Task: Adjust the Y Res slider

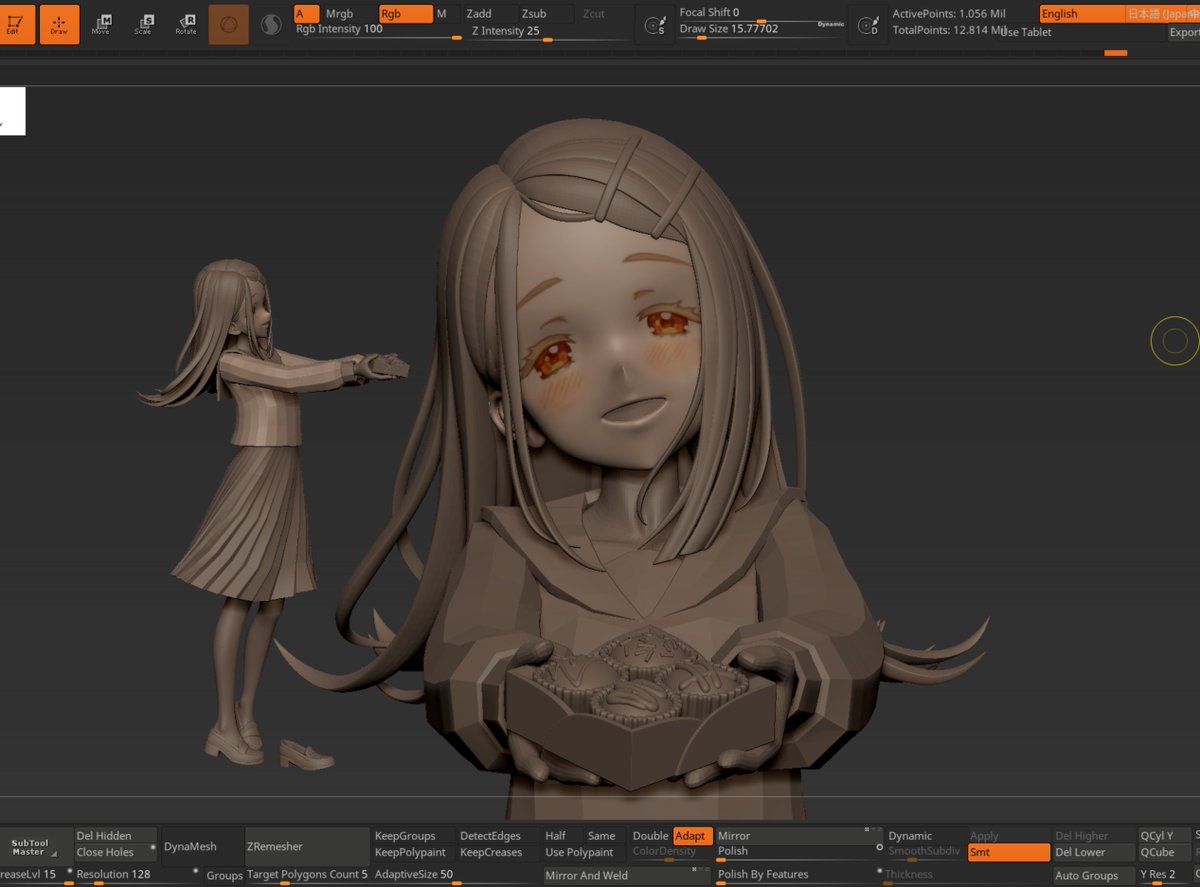Action: point(1164,875)
